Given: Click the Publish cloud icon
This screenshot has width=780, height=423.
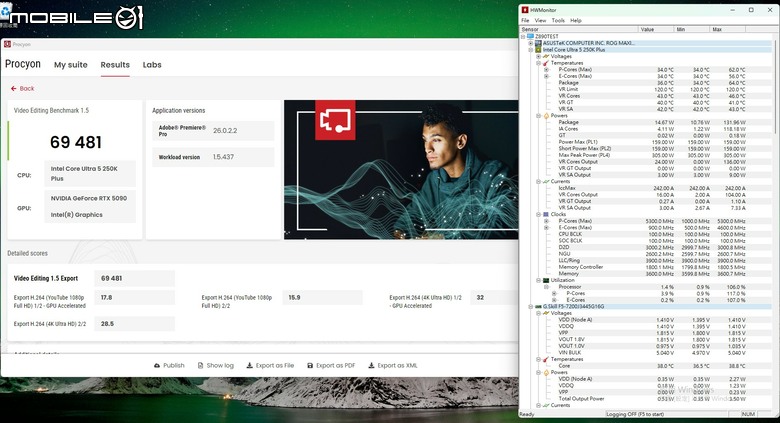Looking at the screenshot, I should click(157, 365).
